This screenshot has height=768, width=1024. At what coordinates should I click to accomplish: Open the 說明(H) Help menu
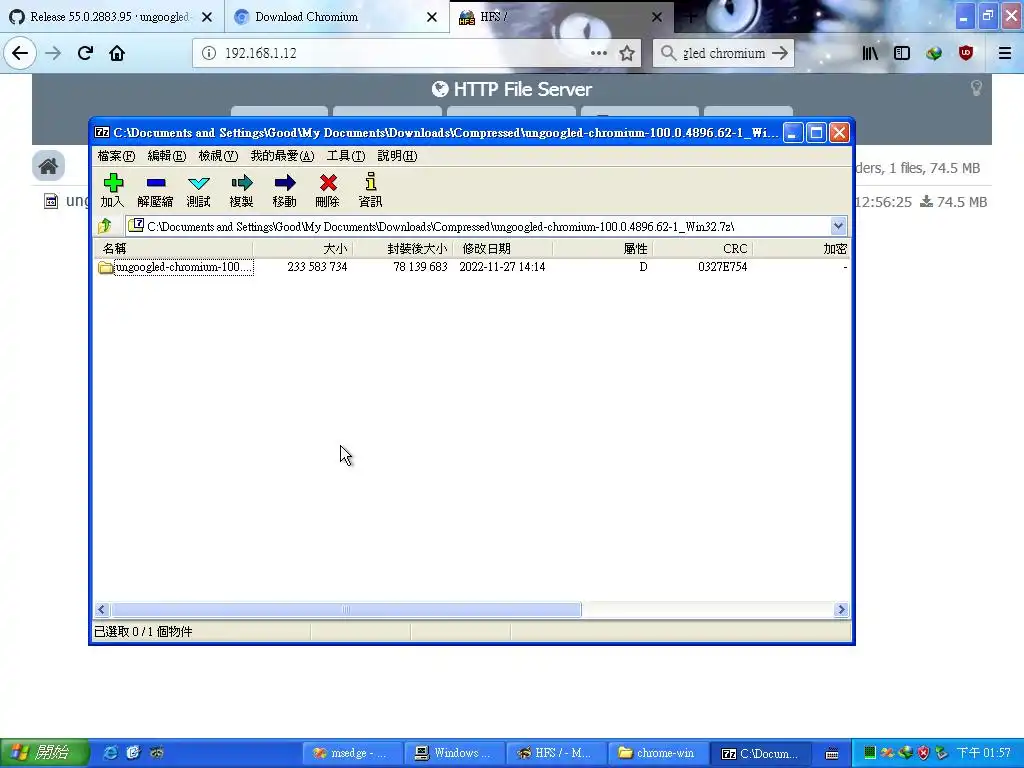point(397,155)
